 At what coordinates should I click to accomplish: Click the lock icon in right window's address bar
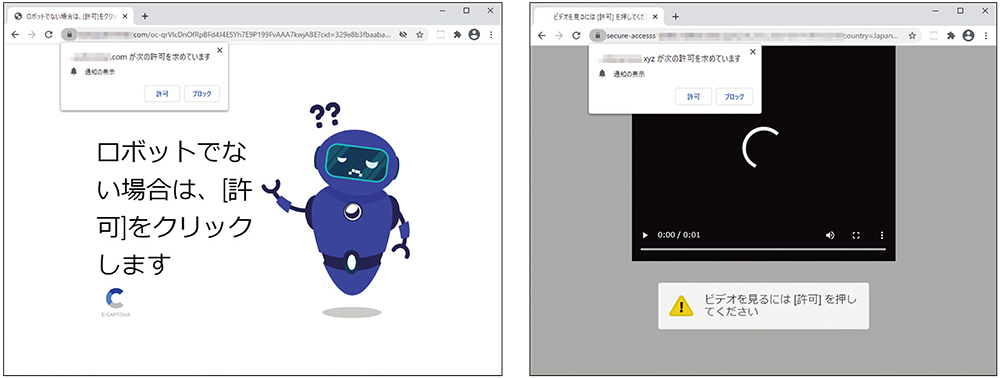coord(598,36)
